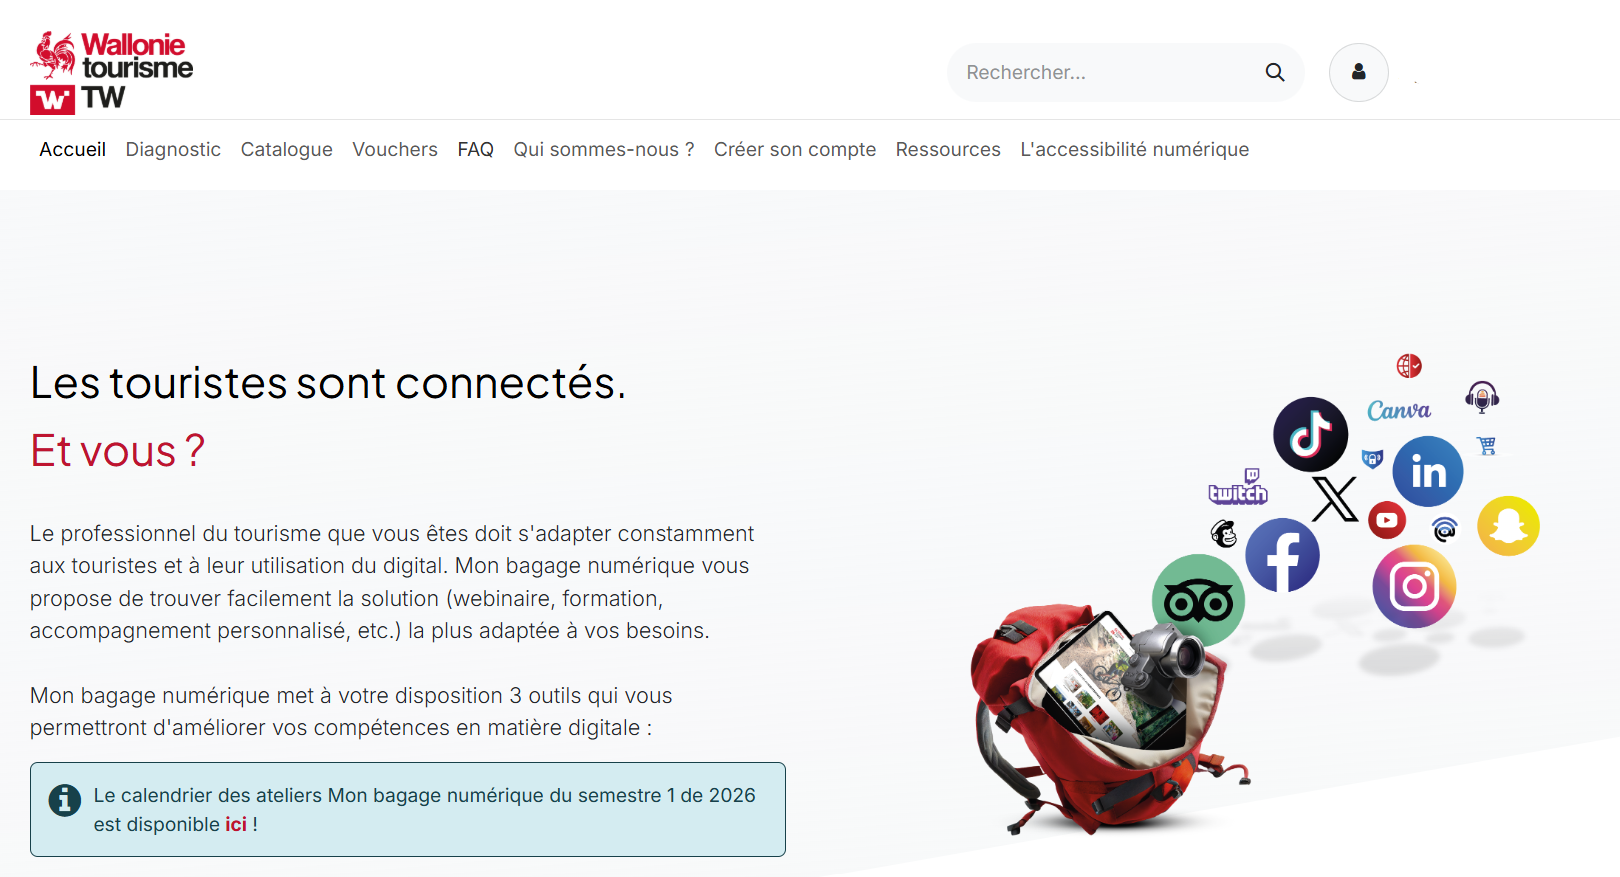The width and height of the screenshot is (1620, 877).
Task: Click the Instagram icon bubble
Action: [x=1414, y=586]
